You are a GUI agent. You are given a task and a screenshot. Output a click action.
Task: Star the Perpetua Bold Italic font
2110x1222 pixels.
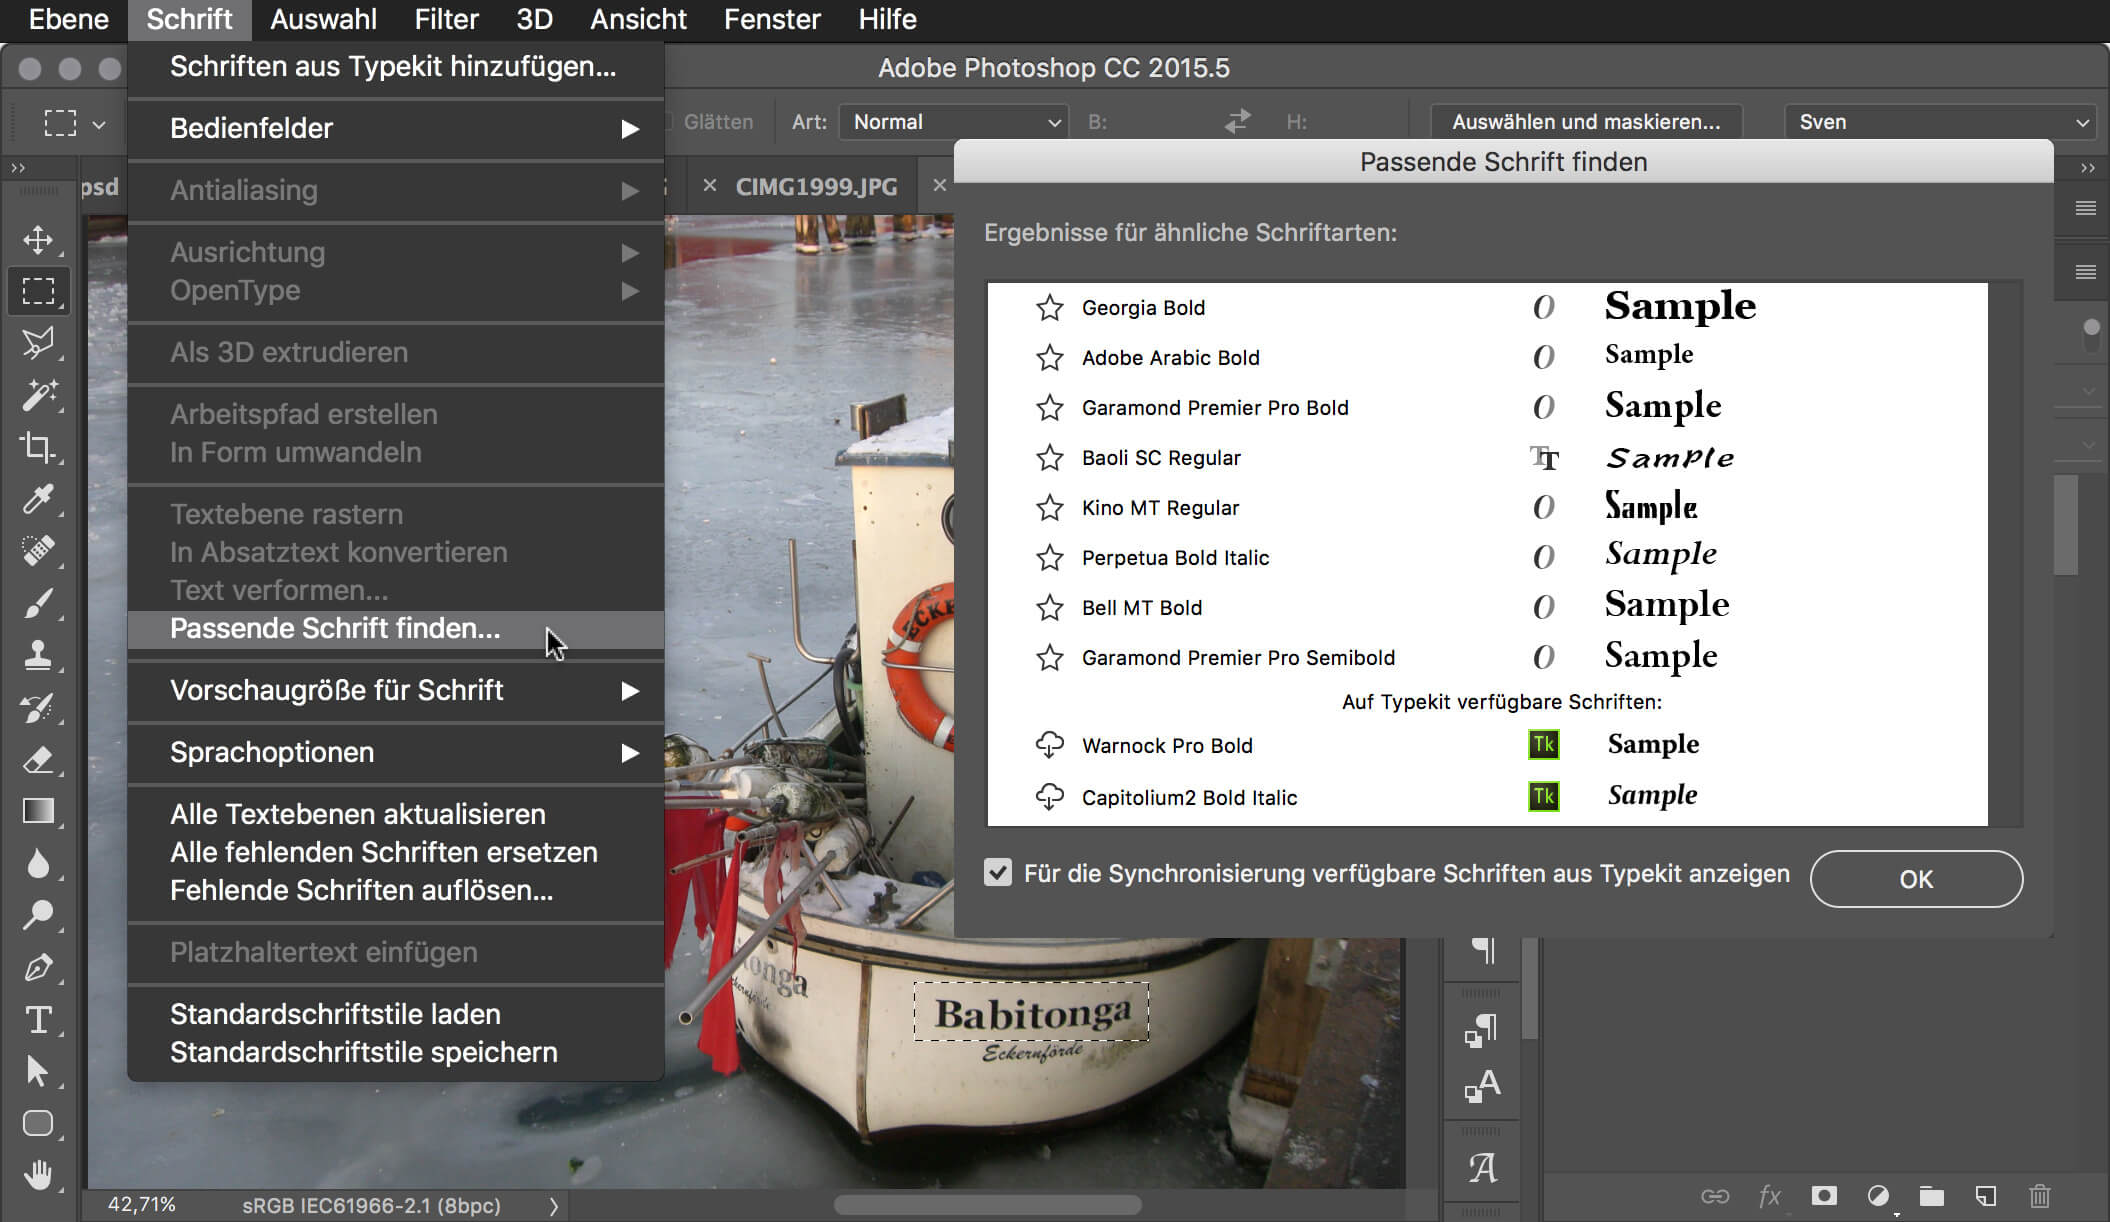1049,558
